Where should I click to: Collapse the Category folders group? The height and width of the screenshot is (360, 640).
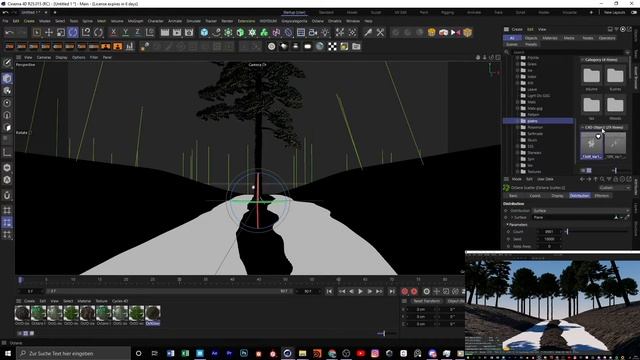(x=582, y=60)
